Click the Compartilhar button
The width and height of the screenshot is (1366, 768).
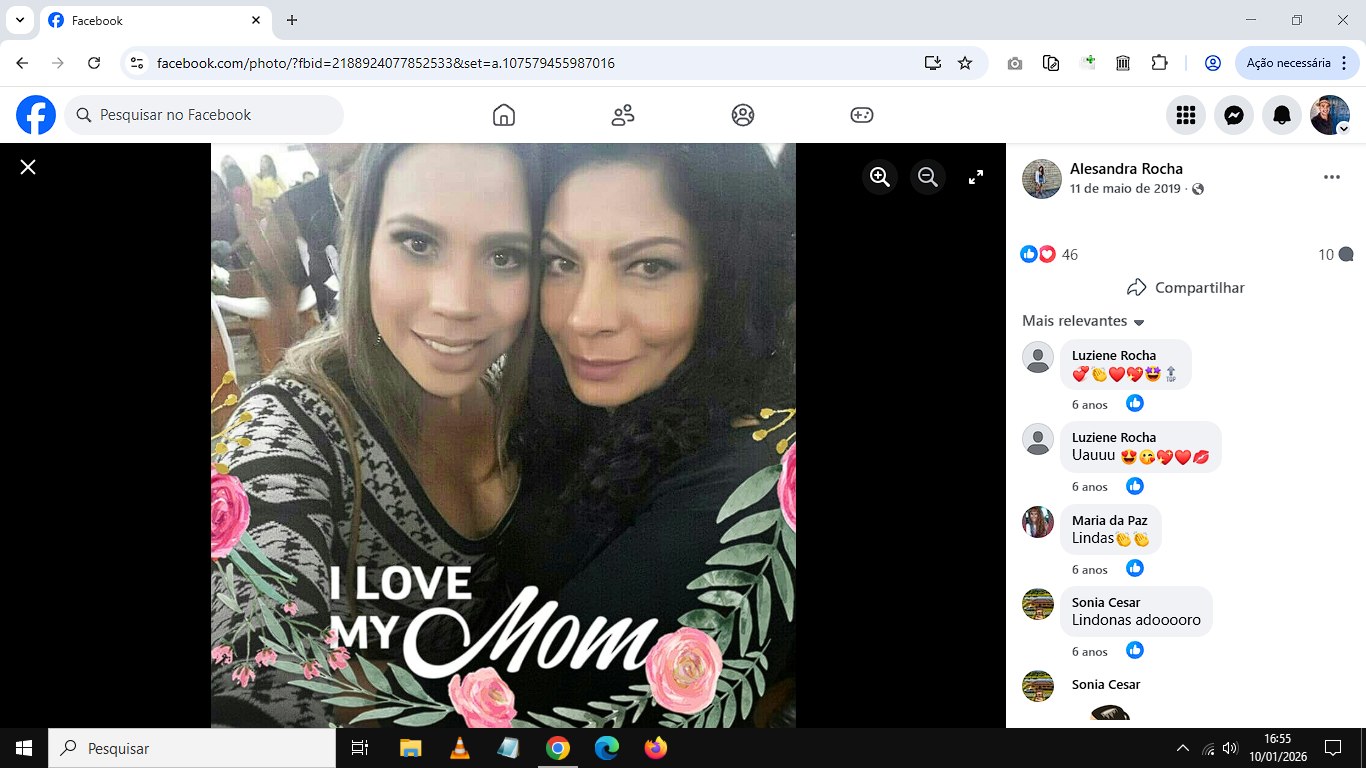(x=1186, y=287)
